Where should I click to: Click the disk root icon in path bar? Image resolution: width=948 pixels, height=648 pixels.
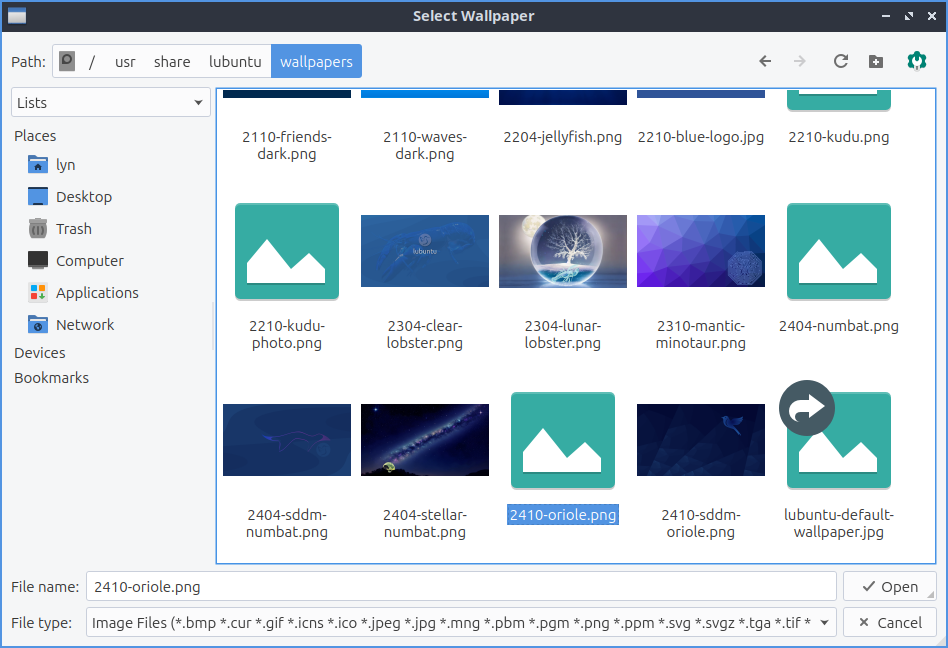coord(67,61)
